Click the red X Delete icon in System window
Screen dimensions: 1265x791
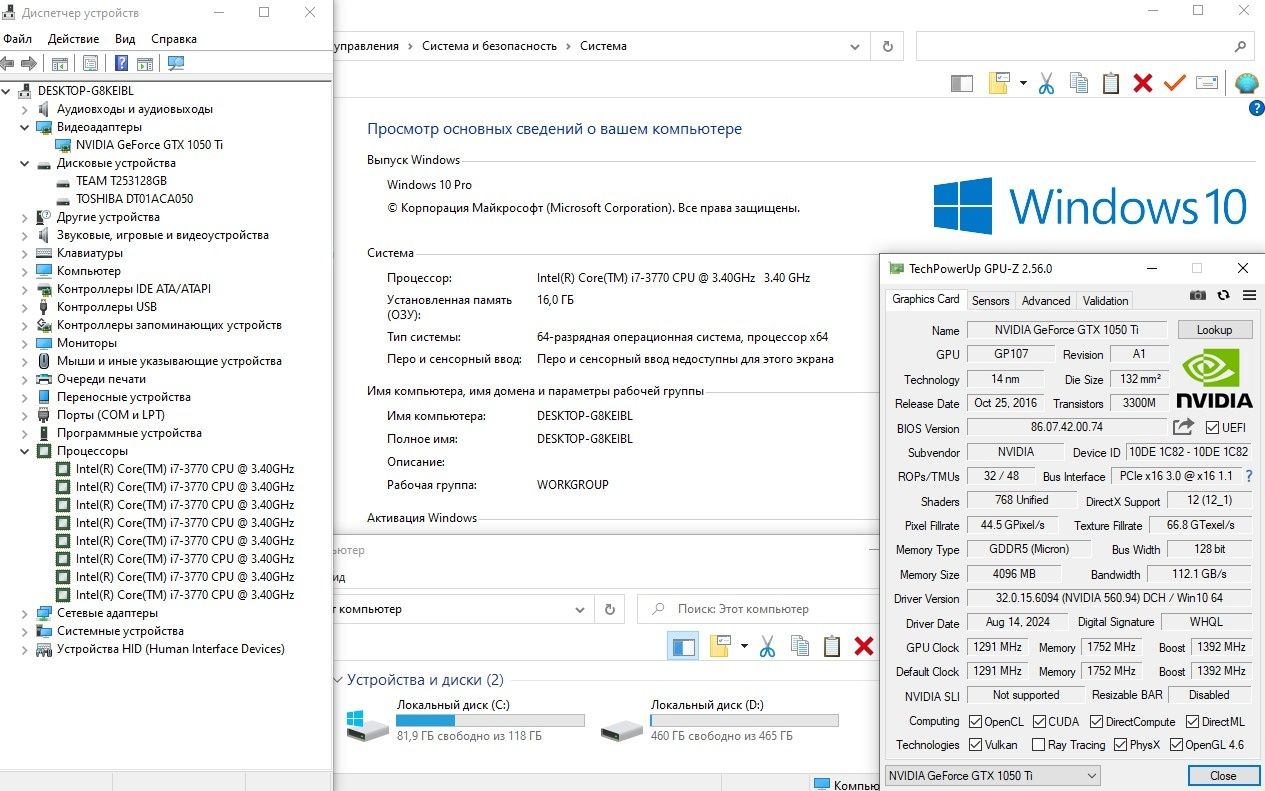coord(1143,83)
